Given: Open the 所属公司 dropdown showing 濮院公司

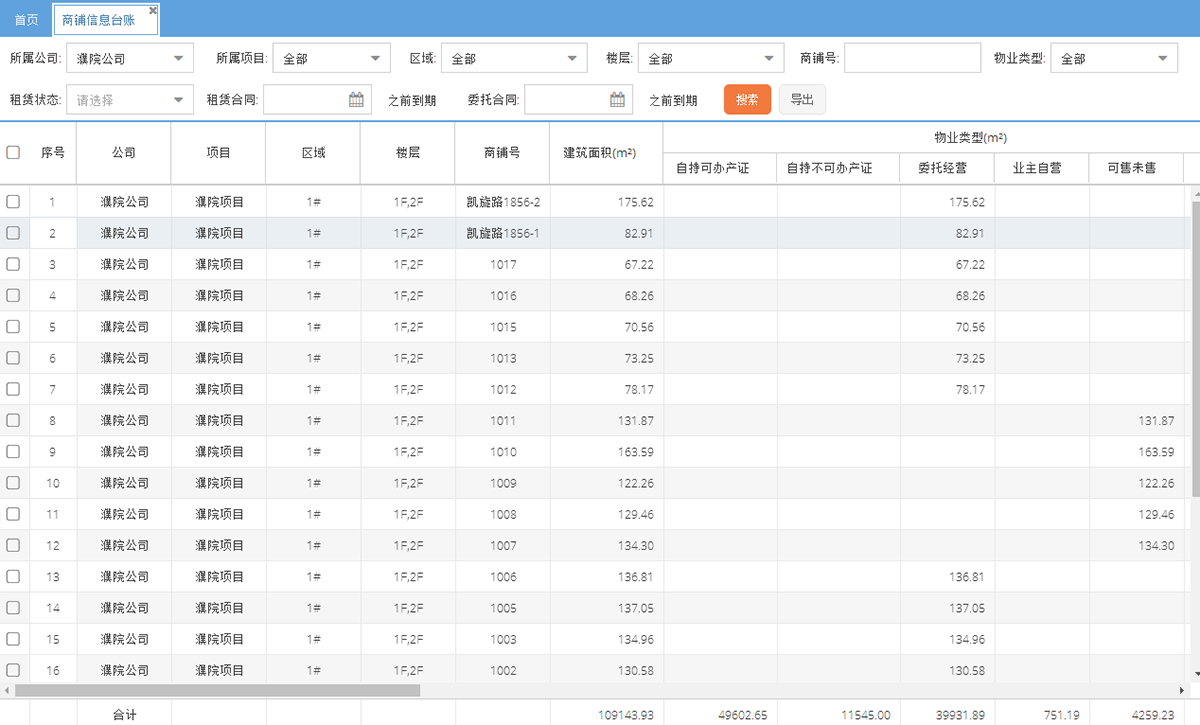Looking at the screenshot, I should click(x=130, y=59).
